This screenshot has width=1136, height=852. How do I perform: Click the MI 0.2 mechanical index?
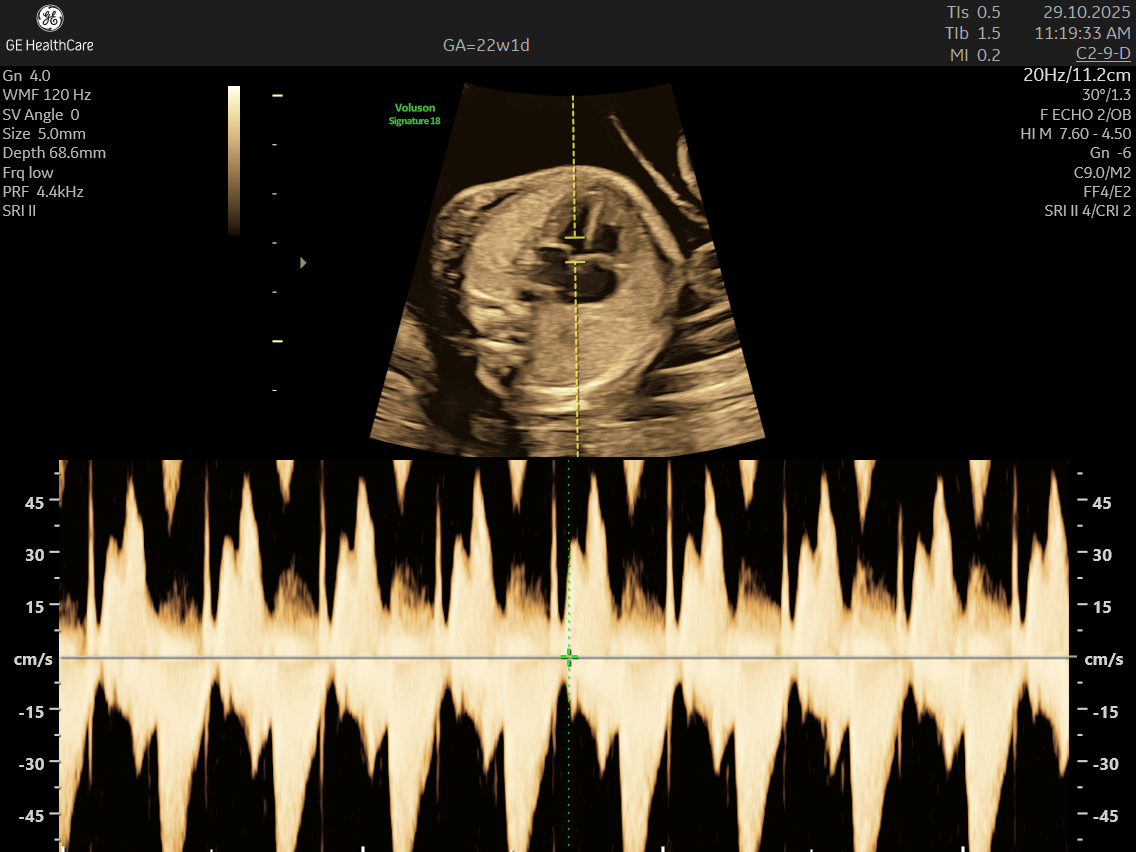[974, 56]
